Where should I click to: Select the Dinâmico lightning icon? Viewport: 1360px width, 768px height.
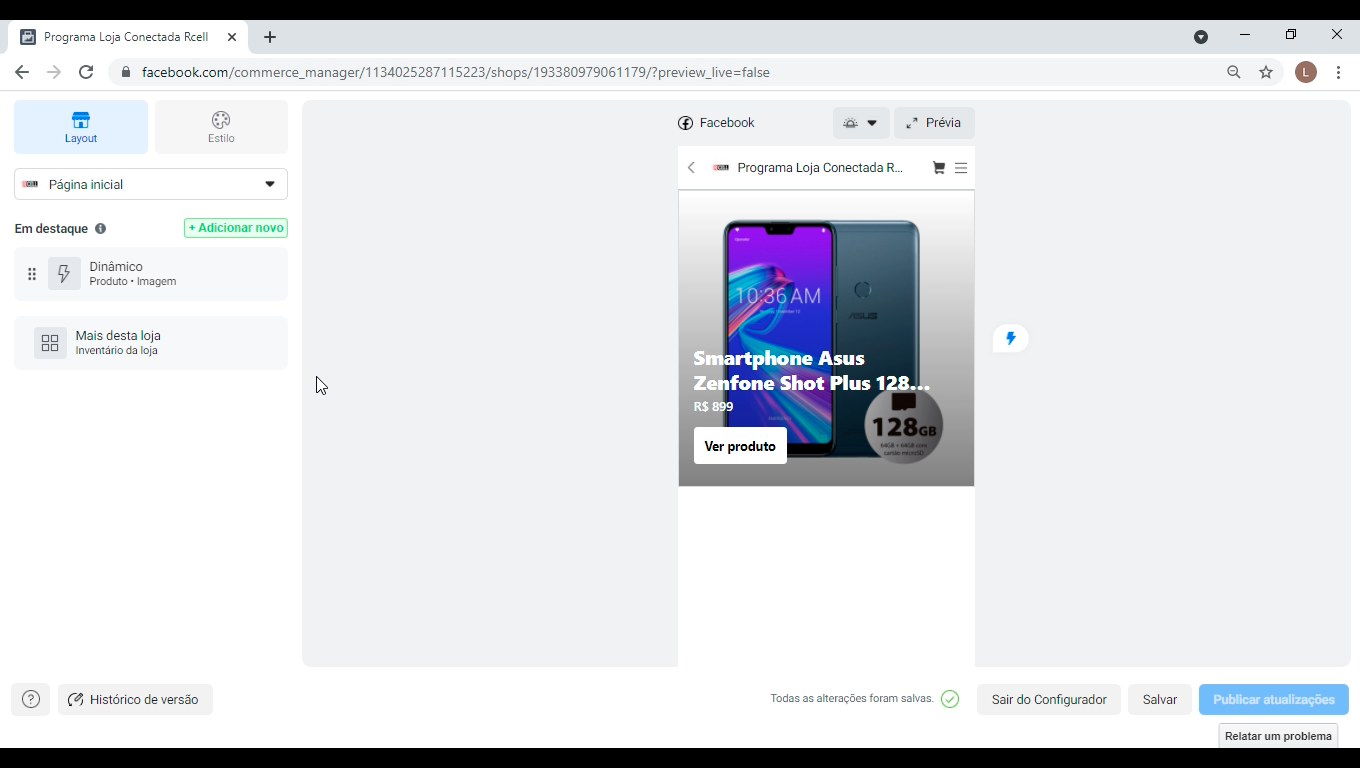click(x=64, y=274)
